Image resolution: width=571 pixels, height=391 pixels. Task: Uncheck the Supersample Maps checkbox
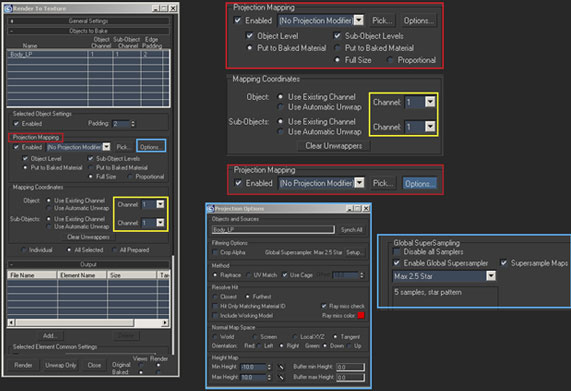point(504,262)
